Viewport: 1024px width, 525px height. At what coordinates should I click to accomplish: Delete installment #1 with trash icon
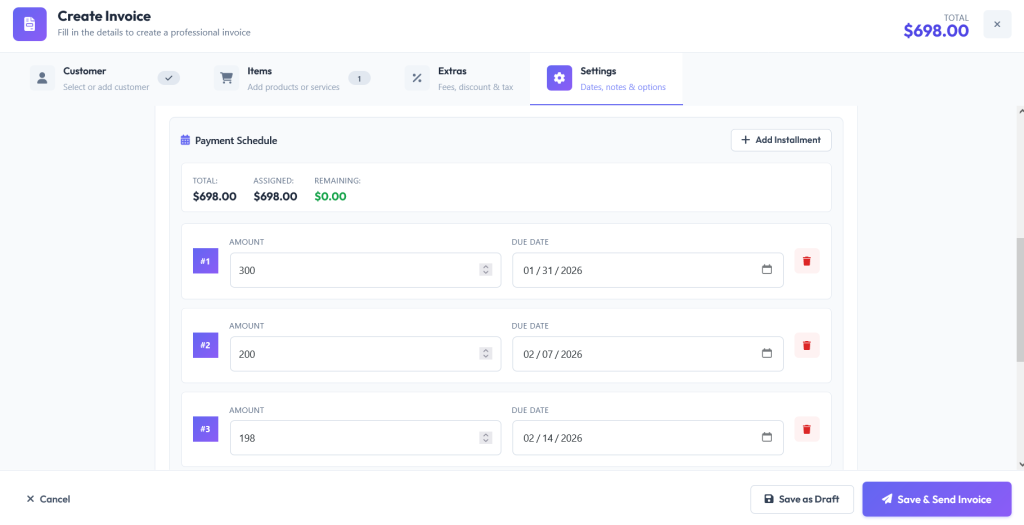(807, 261)
